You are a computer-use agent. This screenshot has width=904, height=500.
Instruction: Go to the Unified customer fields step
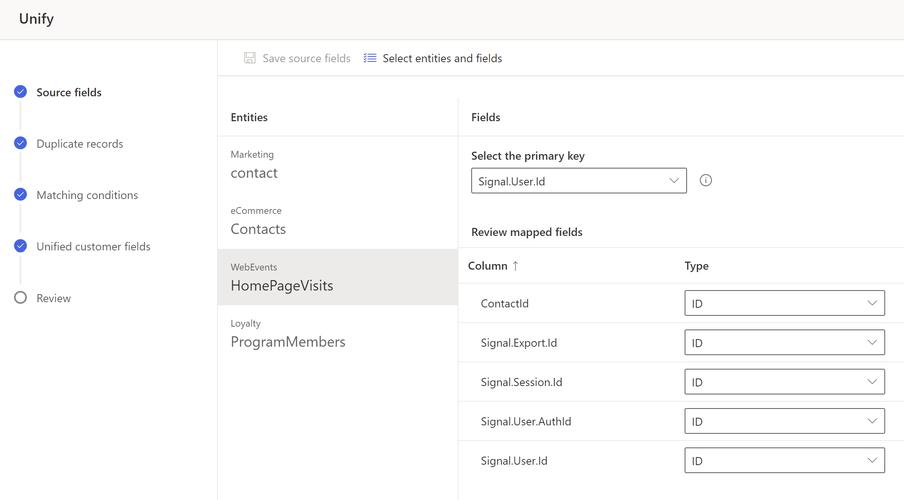93,246
